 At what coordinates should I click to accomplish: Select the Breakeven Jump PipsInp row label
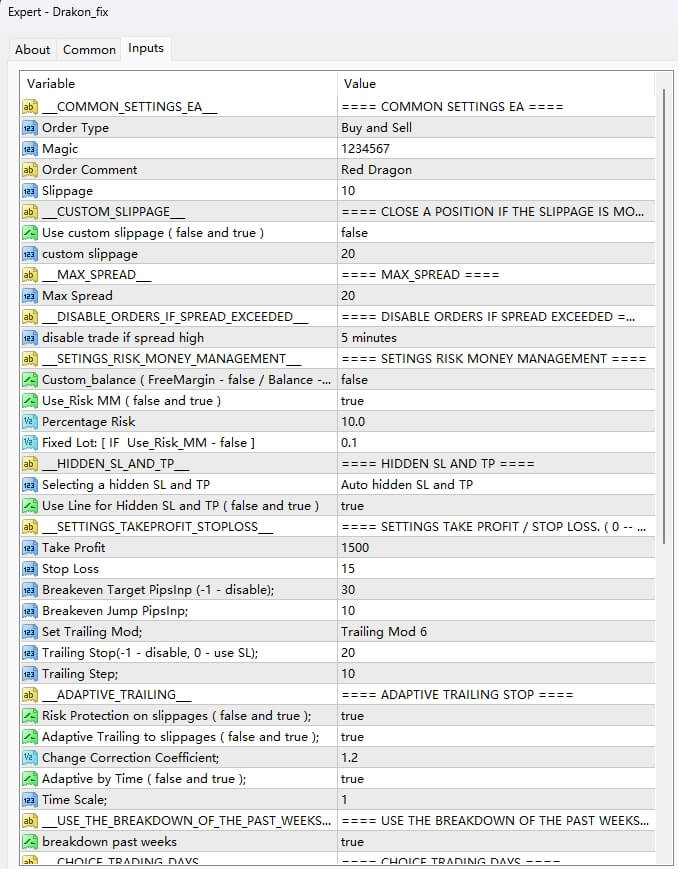point(115,611)
